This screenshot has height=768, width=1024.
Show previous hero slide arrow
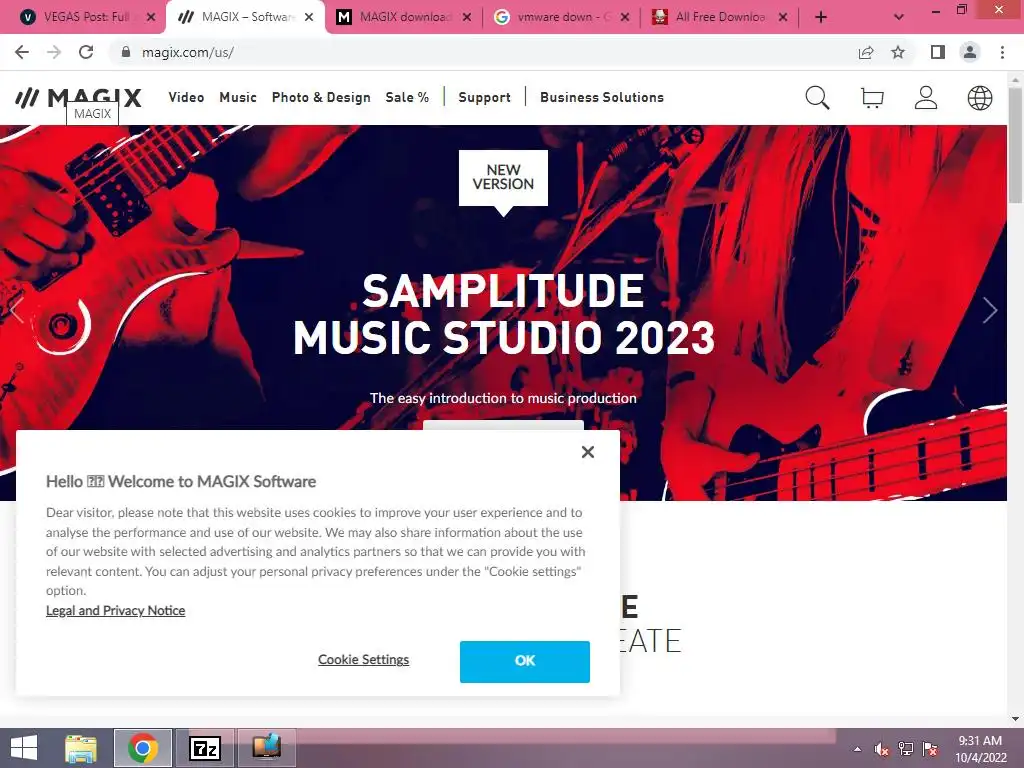[x=16, y=310]
